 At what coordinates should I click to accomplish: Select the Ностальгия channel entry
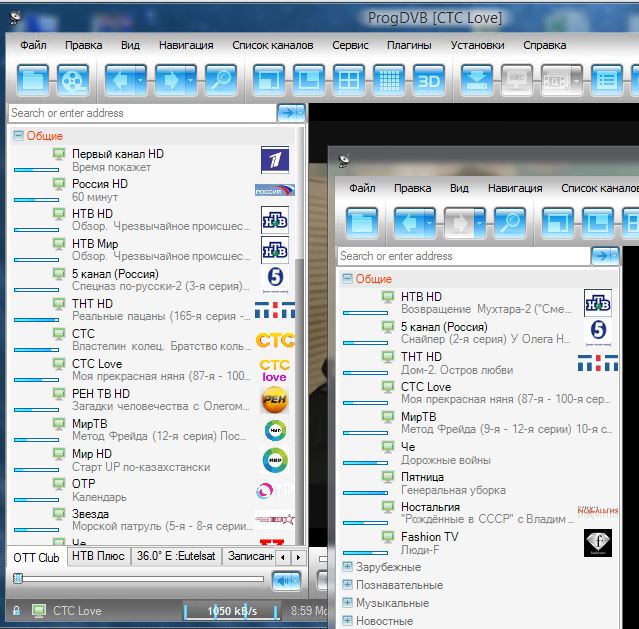[430, 507]
